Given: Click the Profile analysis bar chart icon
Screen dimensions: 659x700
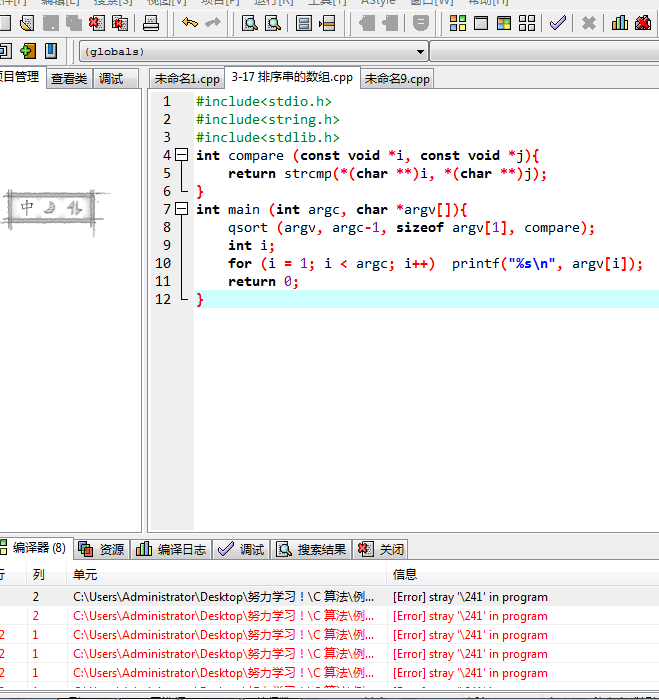Looking at the screenshot, I should coord(620,22).
